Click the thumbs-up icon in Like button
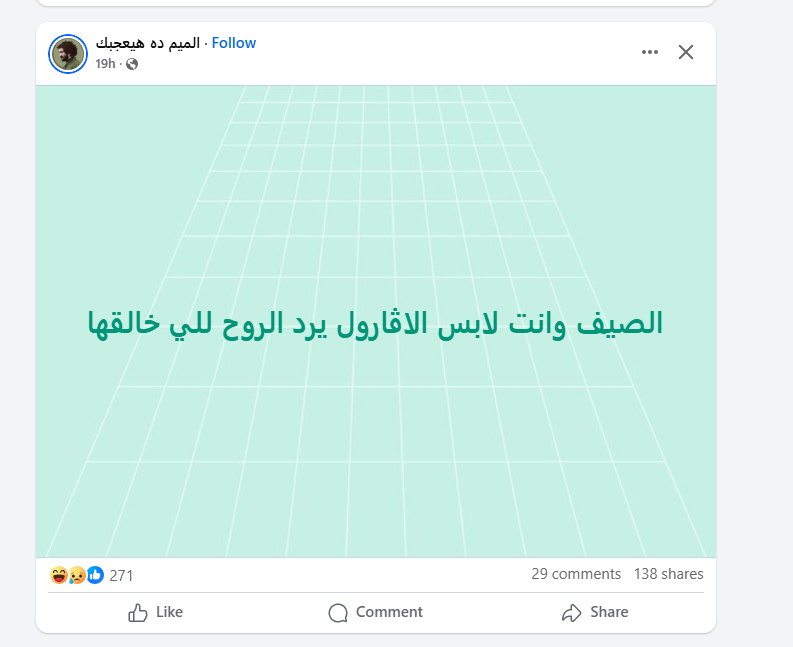 point(138,612)
